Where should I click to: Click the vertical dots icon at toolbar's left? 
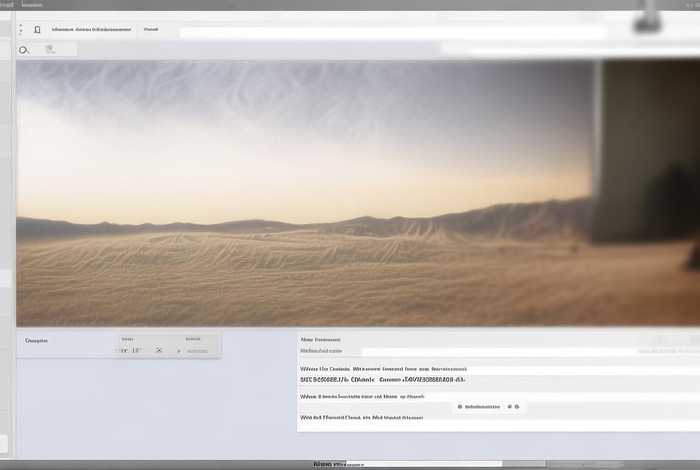pos(20,30)
